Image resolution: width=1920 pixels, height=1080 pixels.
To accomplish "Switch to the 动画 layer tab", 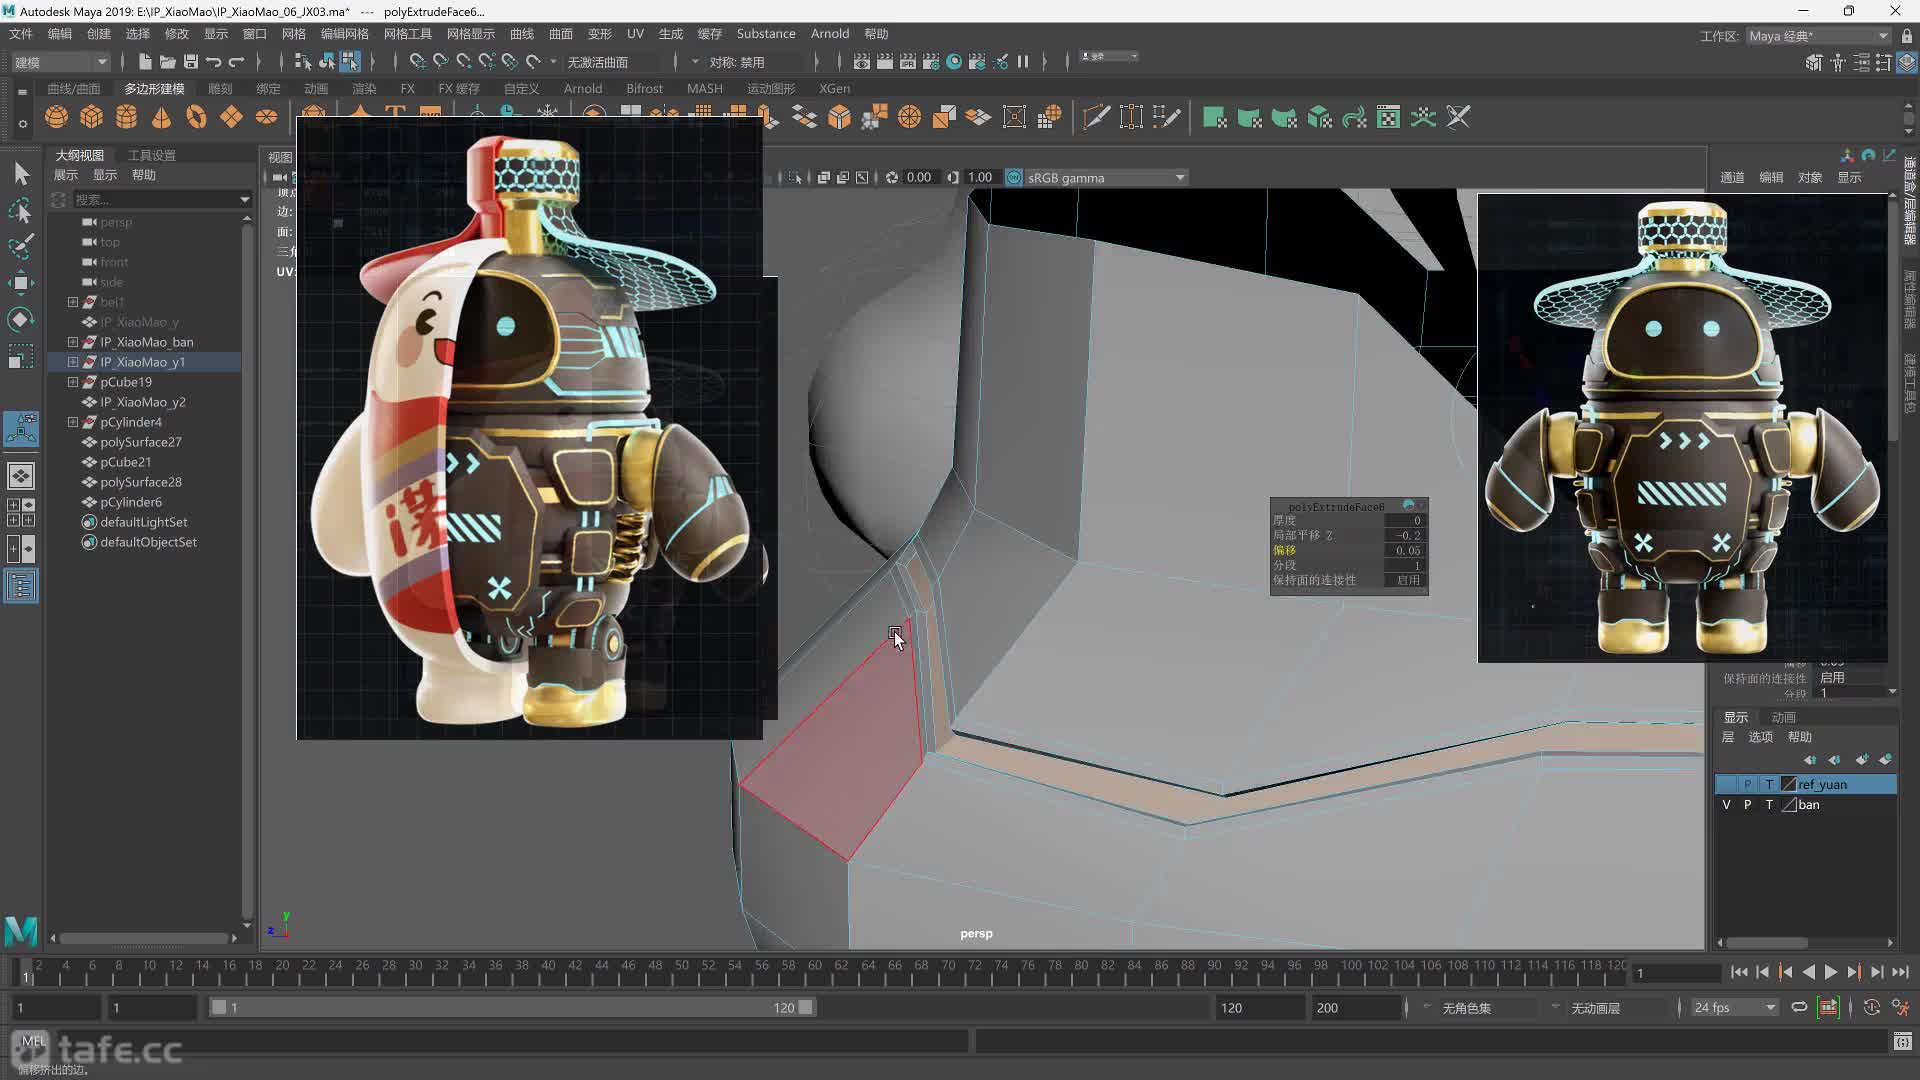I will tap(1783, 717).
